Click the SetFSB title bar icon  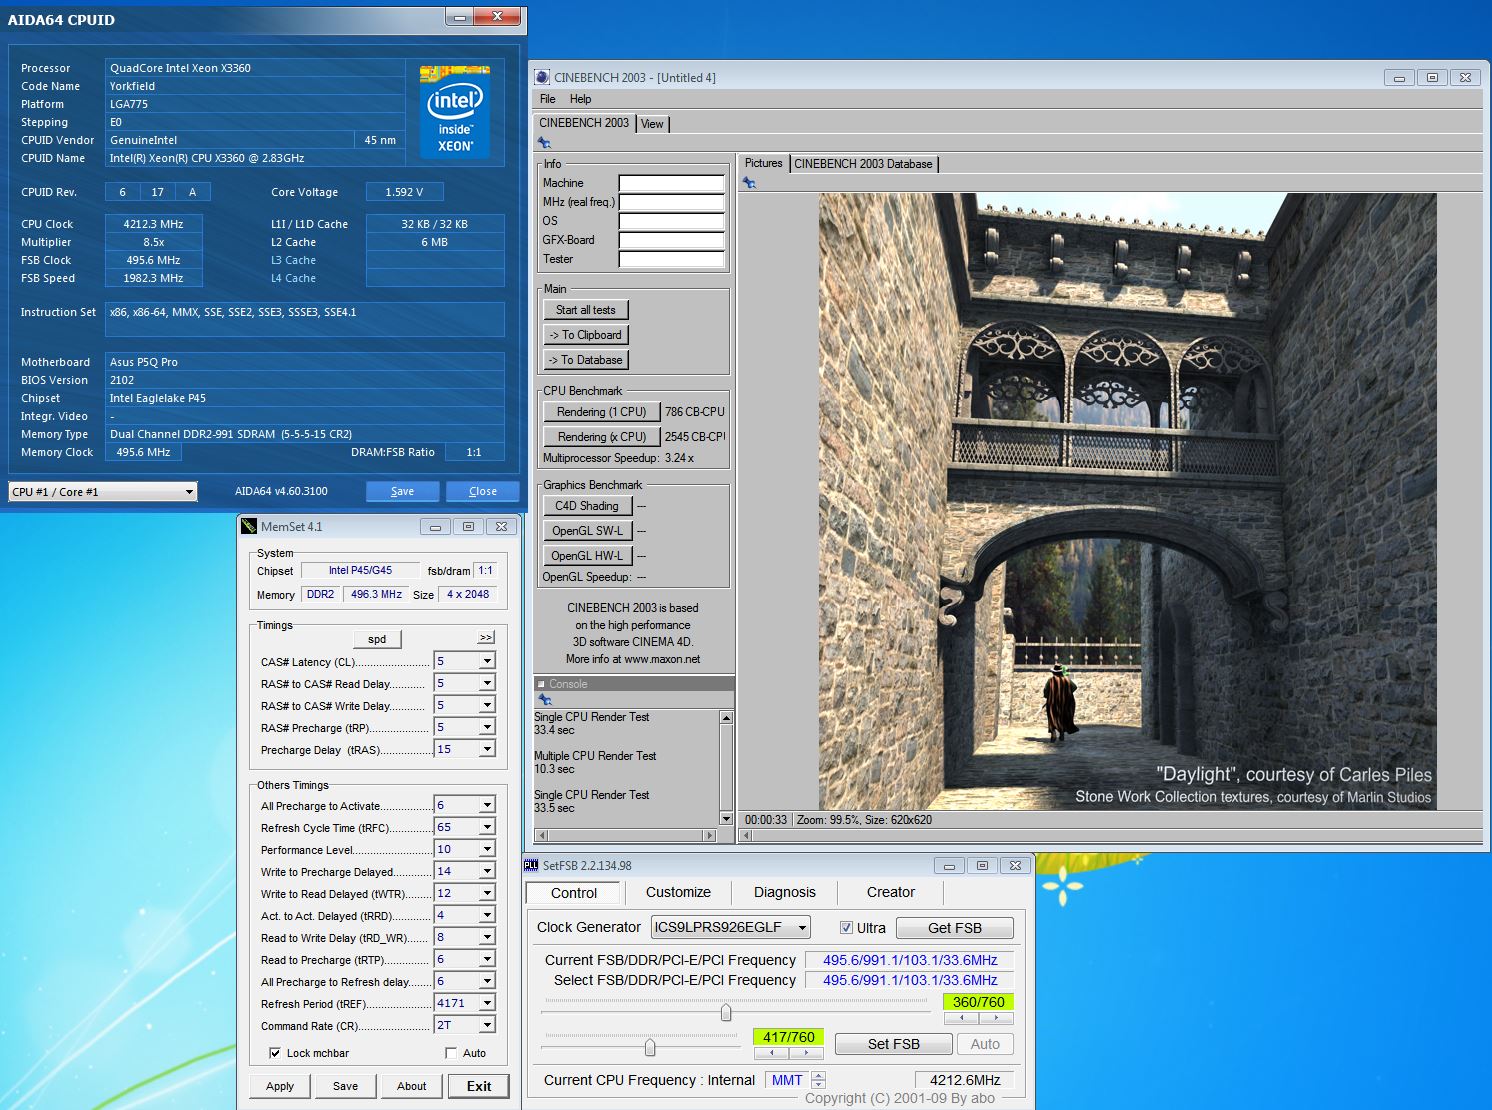click(x=531, y=865)
